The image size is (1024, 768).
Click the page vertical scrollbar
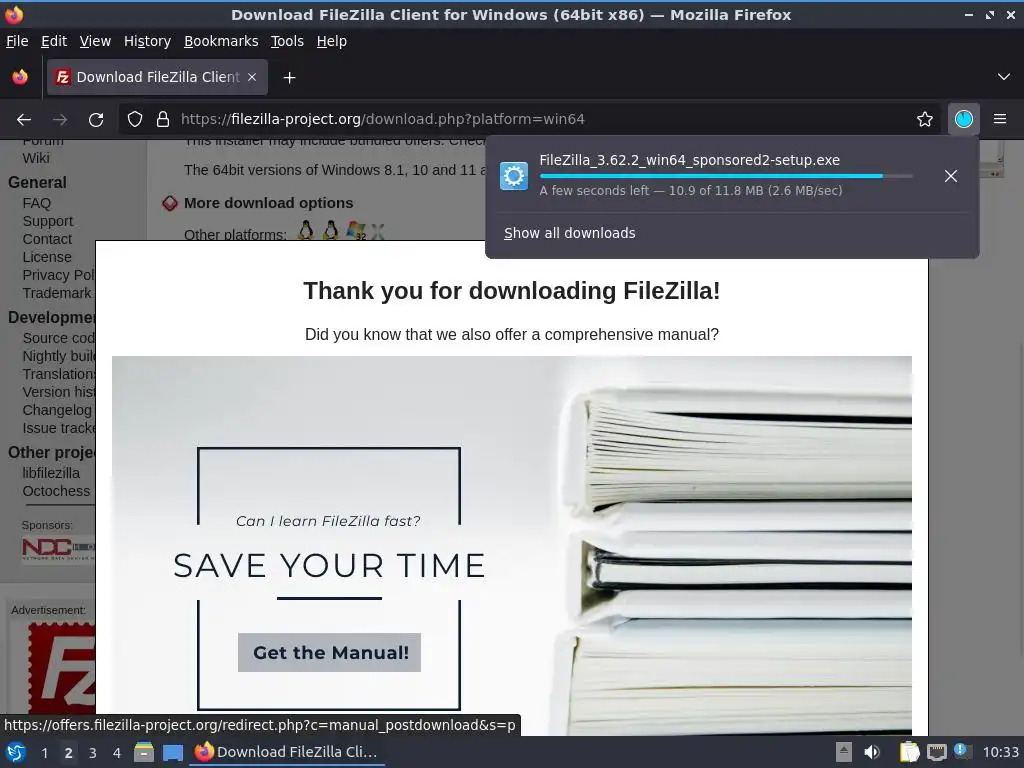1020,438
